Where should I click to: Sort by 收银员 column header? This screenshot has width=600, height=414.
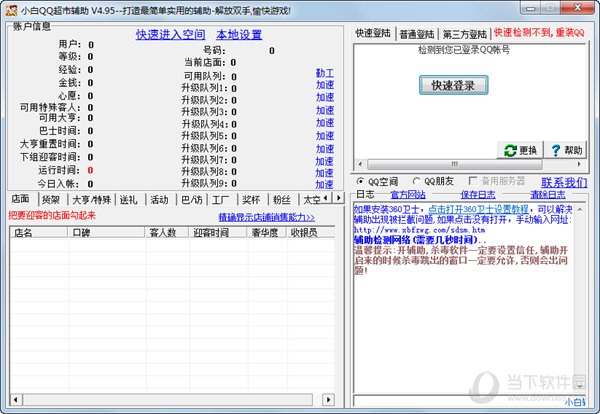310,232
